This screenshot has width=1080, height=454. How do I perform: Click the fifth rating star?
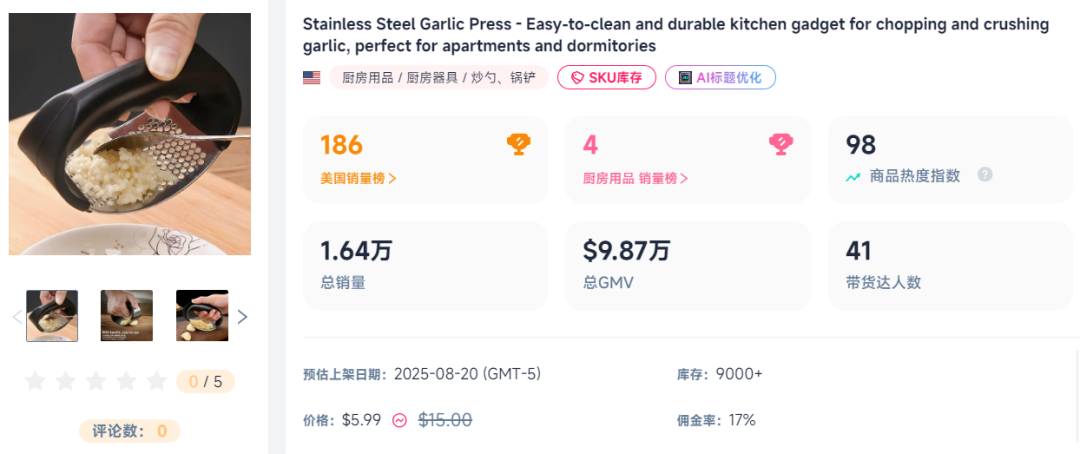click(157, 381)
